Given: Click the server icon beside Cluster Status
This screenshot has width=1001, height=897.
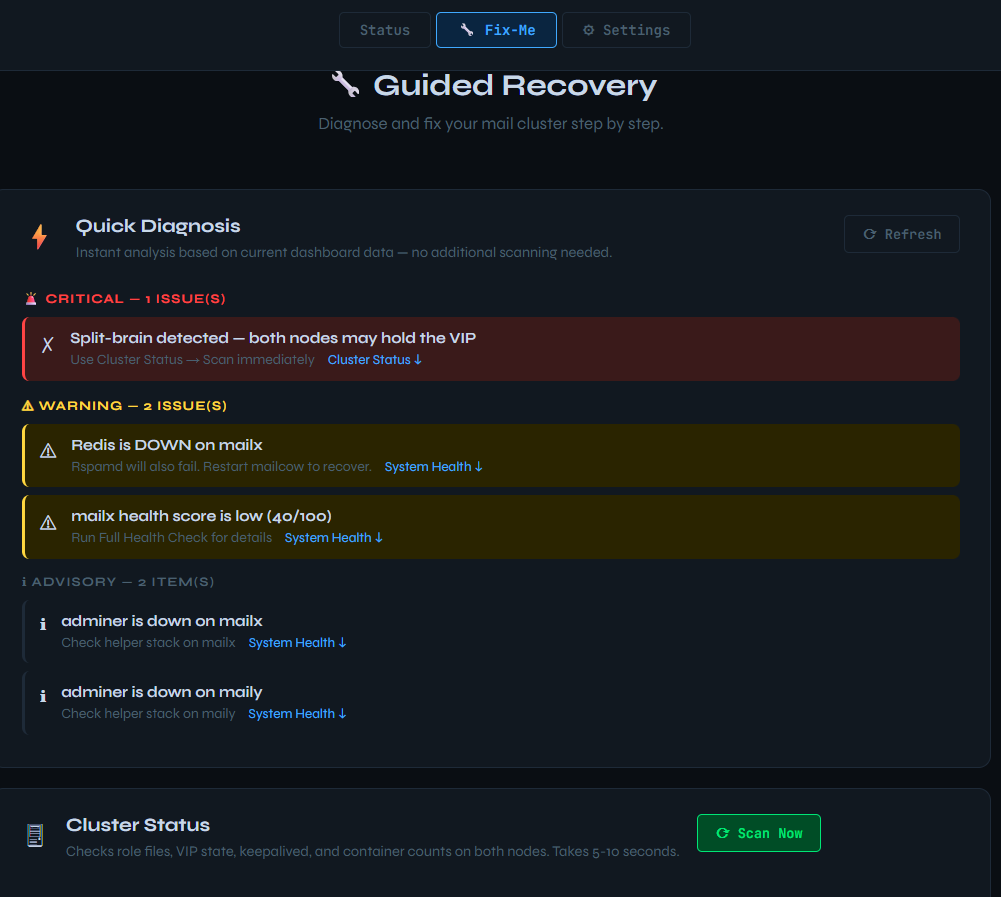Looking at the screenshot, I should click(35, 835).
